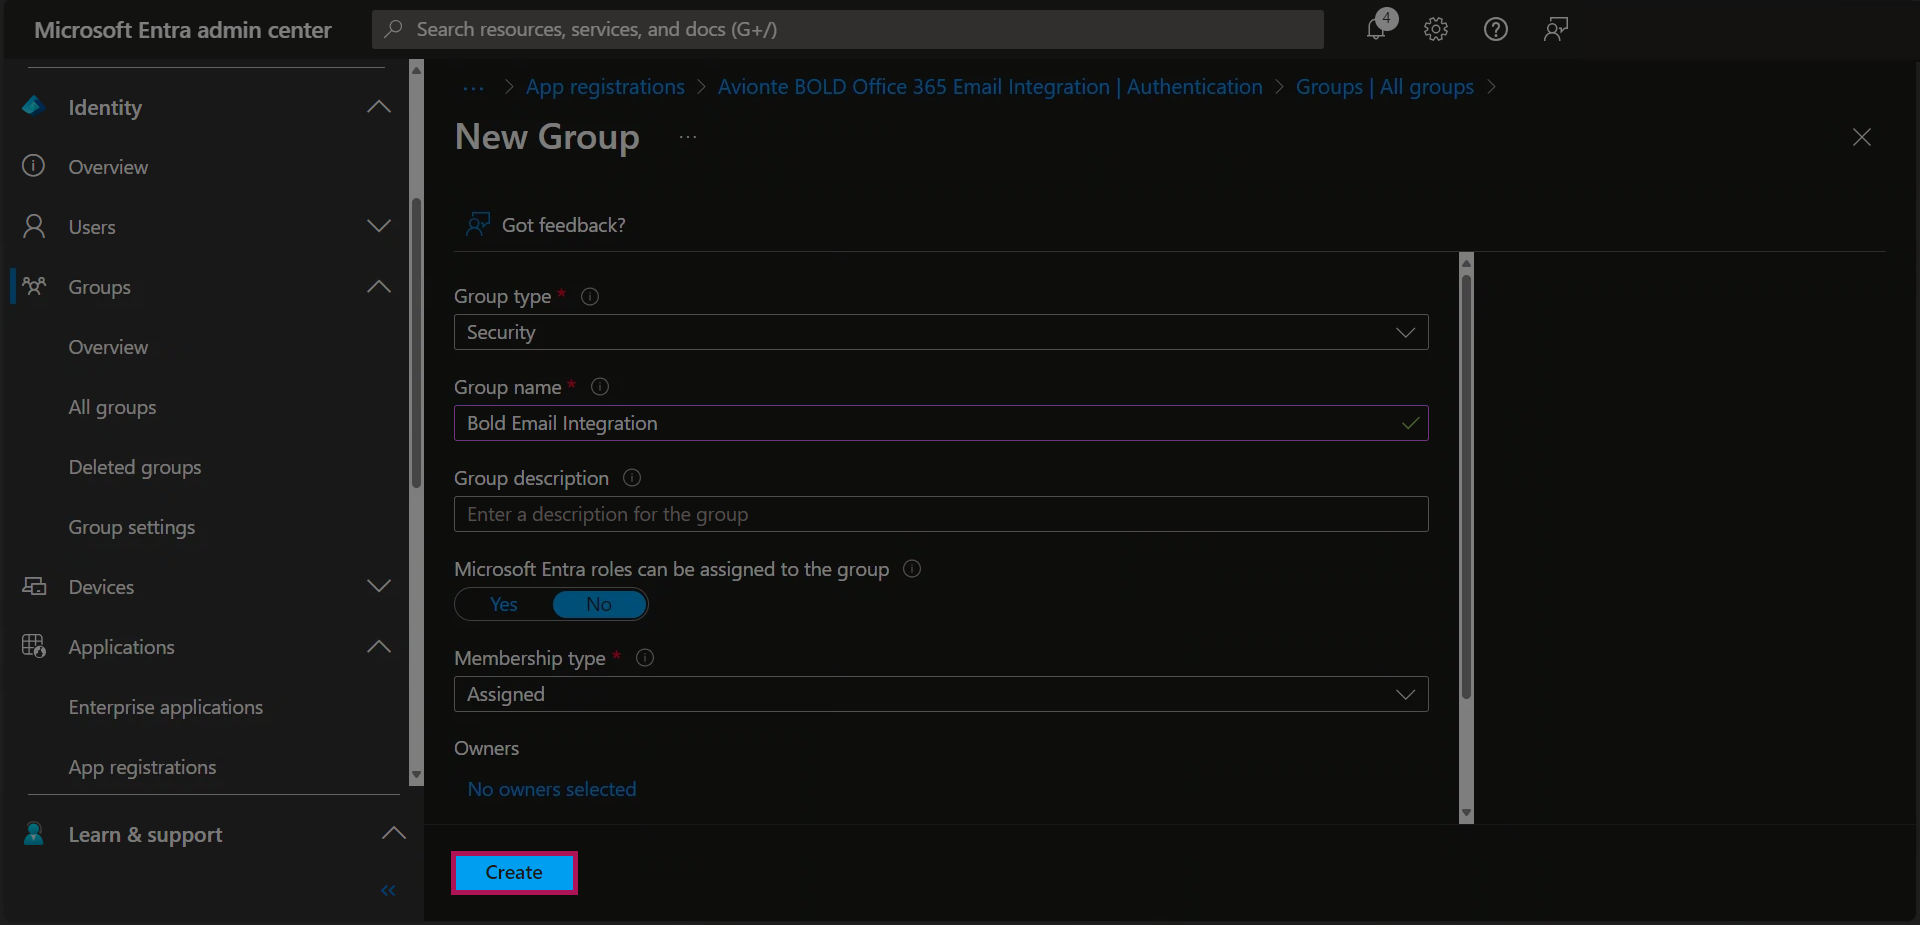Open the notifications bell icon
Image resolution: width=1920 pixels, height=925 pixels.
click(1377, 29)
